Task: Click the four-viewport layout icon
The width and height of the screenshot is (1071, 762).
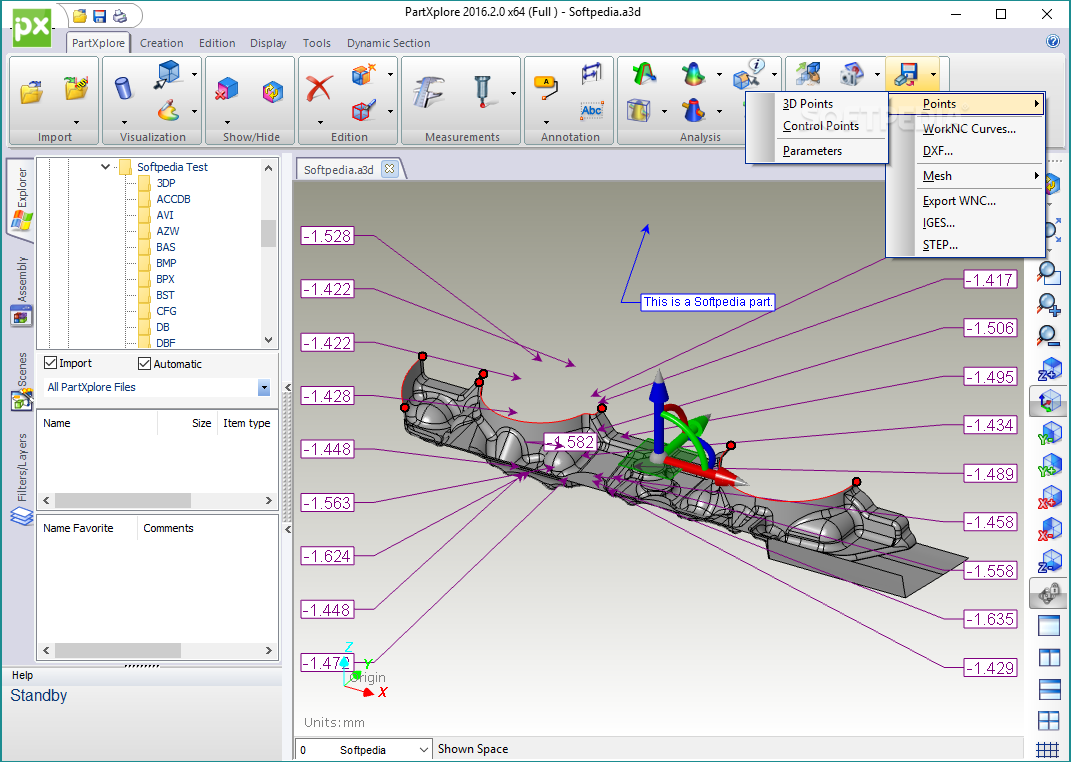Action: click(1048, 720)
